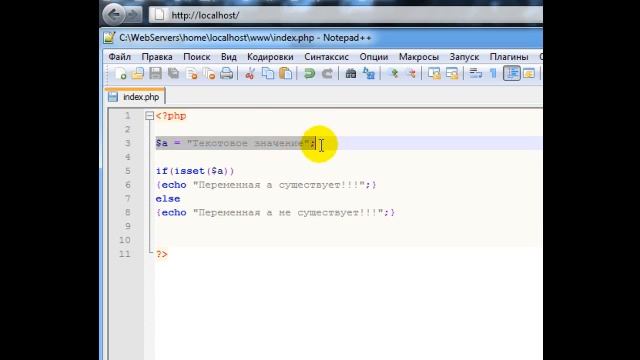Toggle Show All Characters pilcrow icon

click(x=493, y=73)
